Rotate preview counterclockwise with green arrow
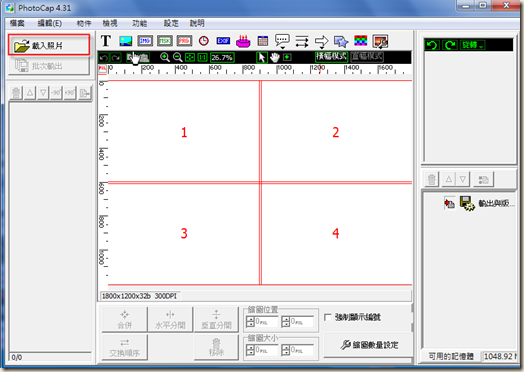The image size is (524, 372). click(432, 45)
